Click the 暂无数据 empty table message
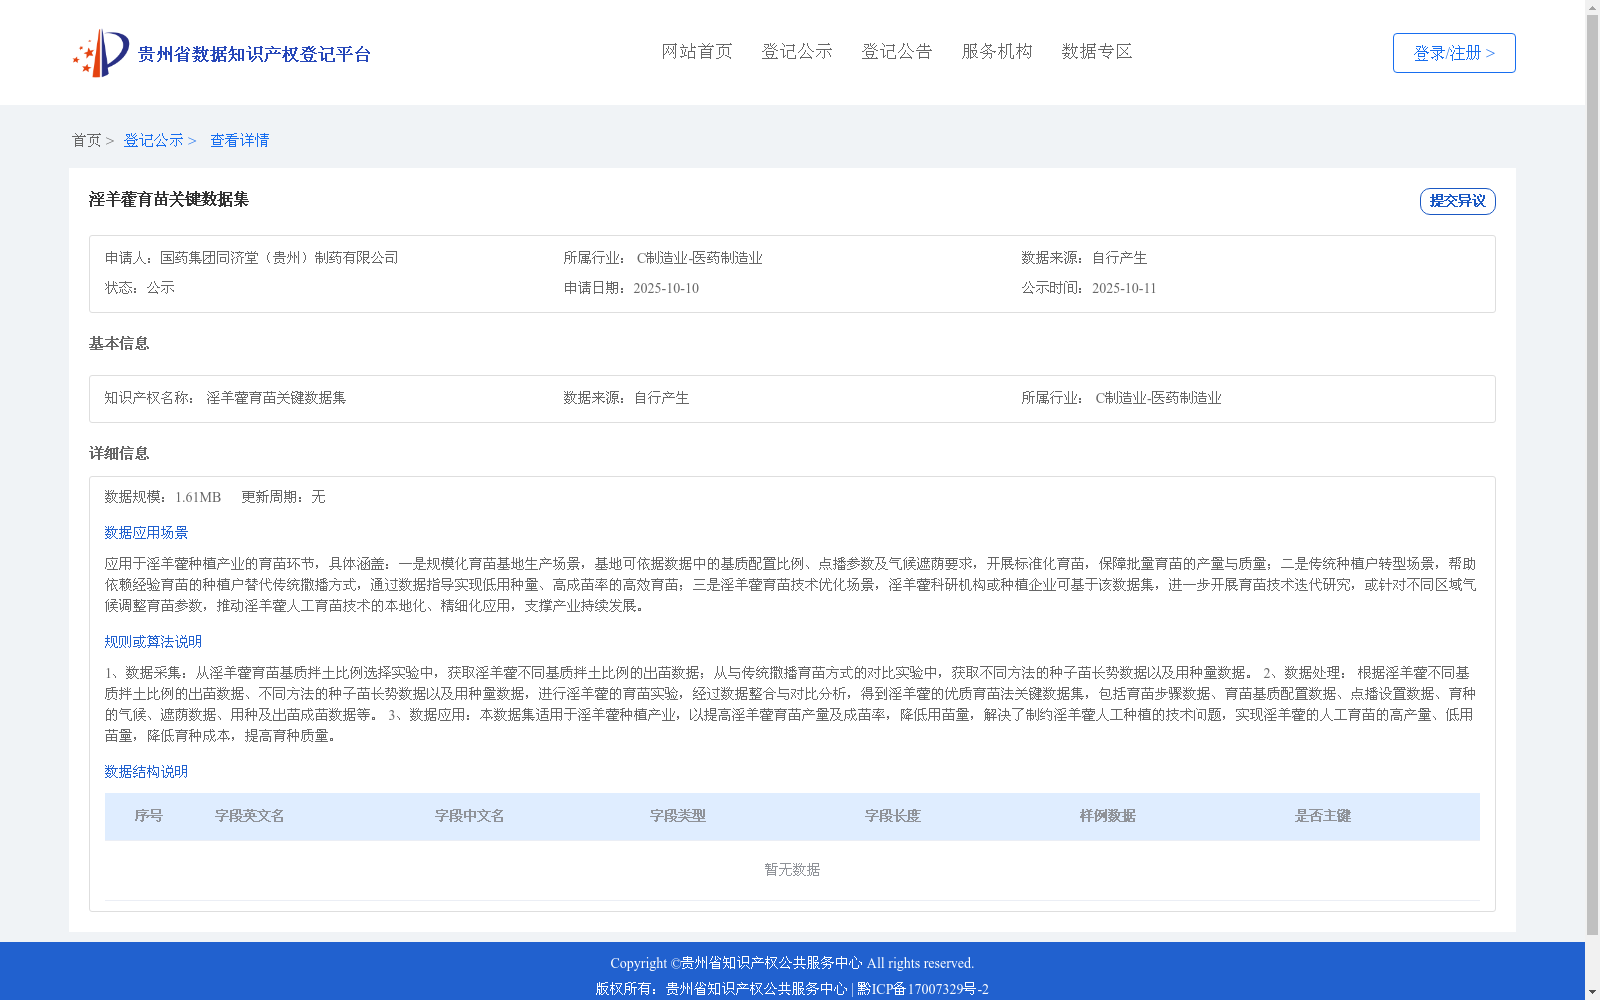Screen dimensions: 1600x1000 point(792,870)
